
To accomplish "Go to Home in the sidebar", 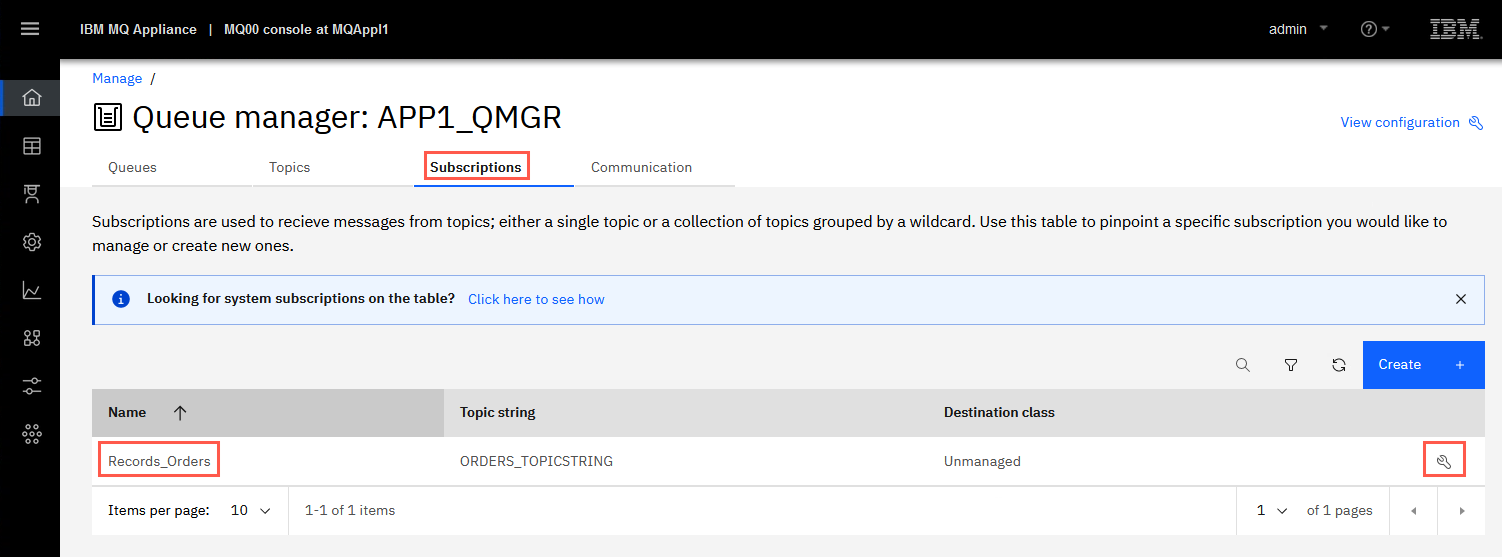I will coord(32,97).
